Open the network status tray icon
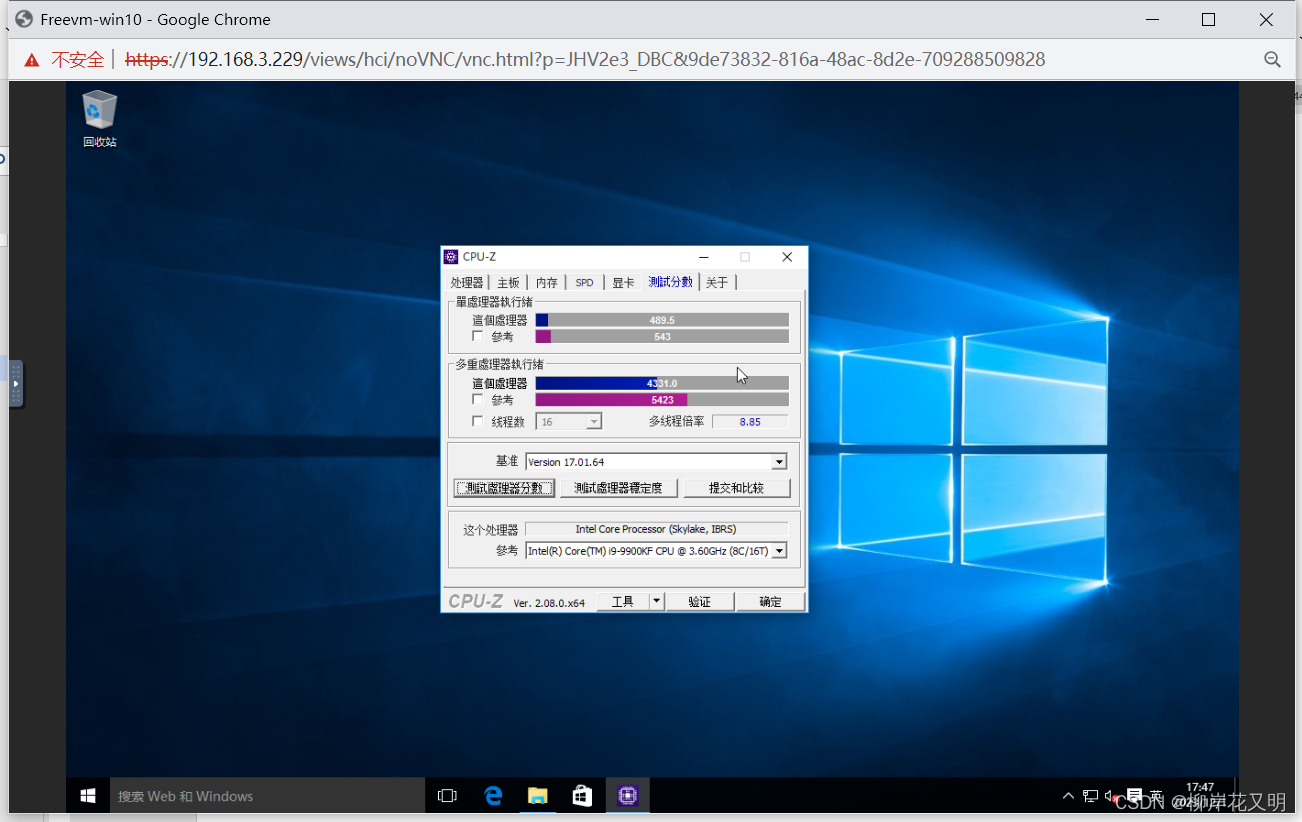The image size is (1302, 822). click(x=1090, y=796)
